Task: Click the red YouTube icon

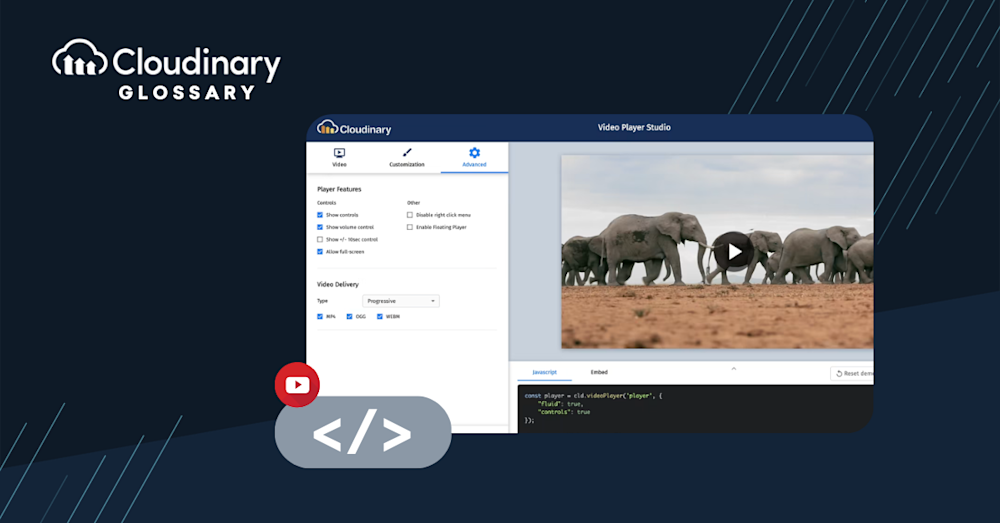Action: (297, 385)
